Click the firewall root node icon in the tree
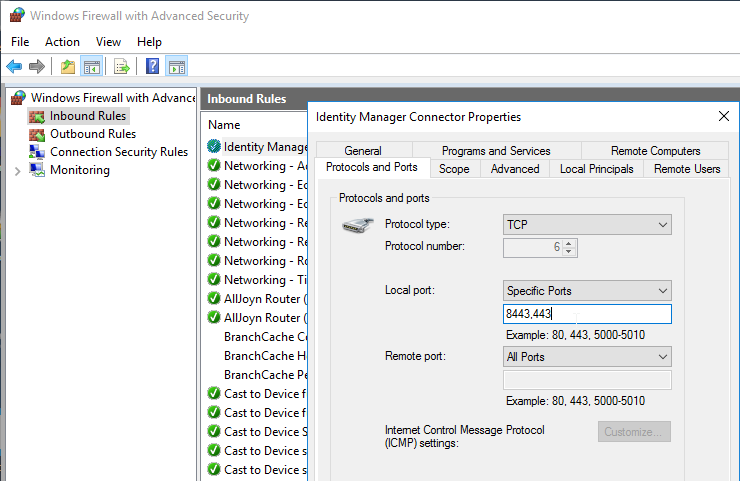 pos(18,98)
